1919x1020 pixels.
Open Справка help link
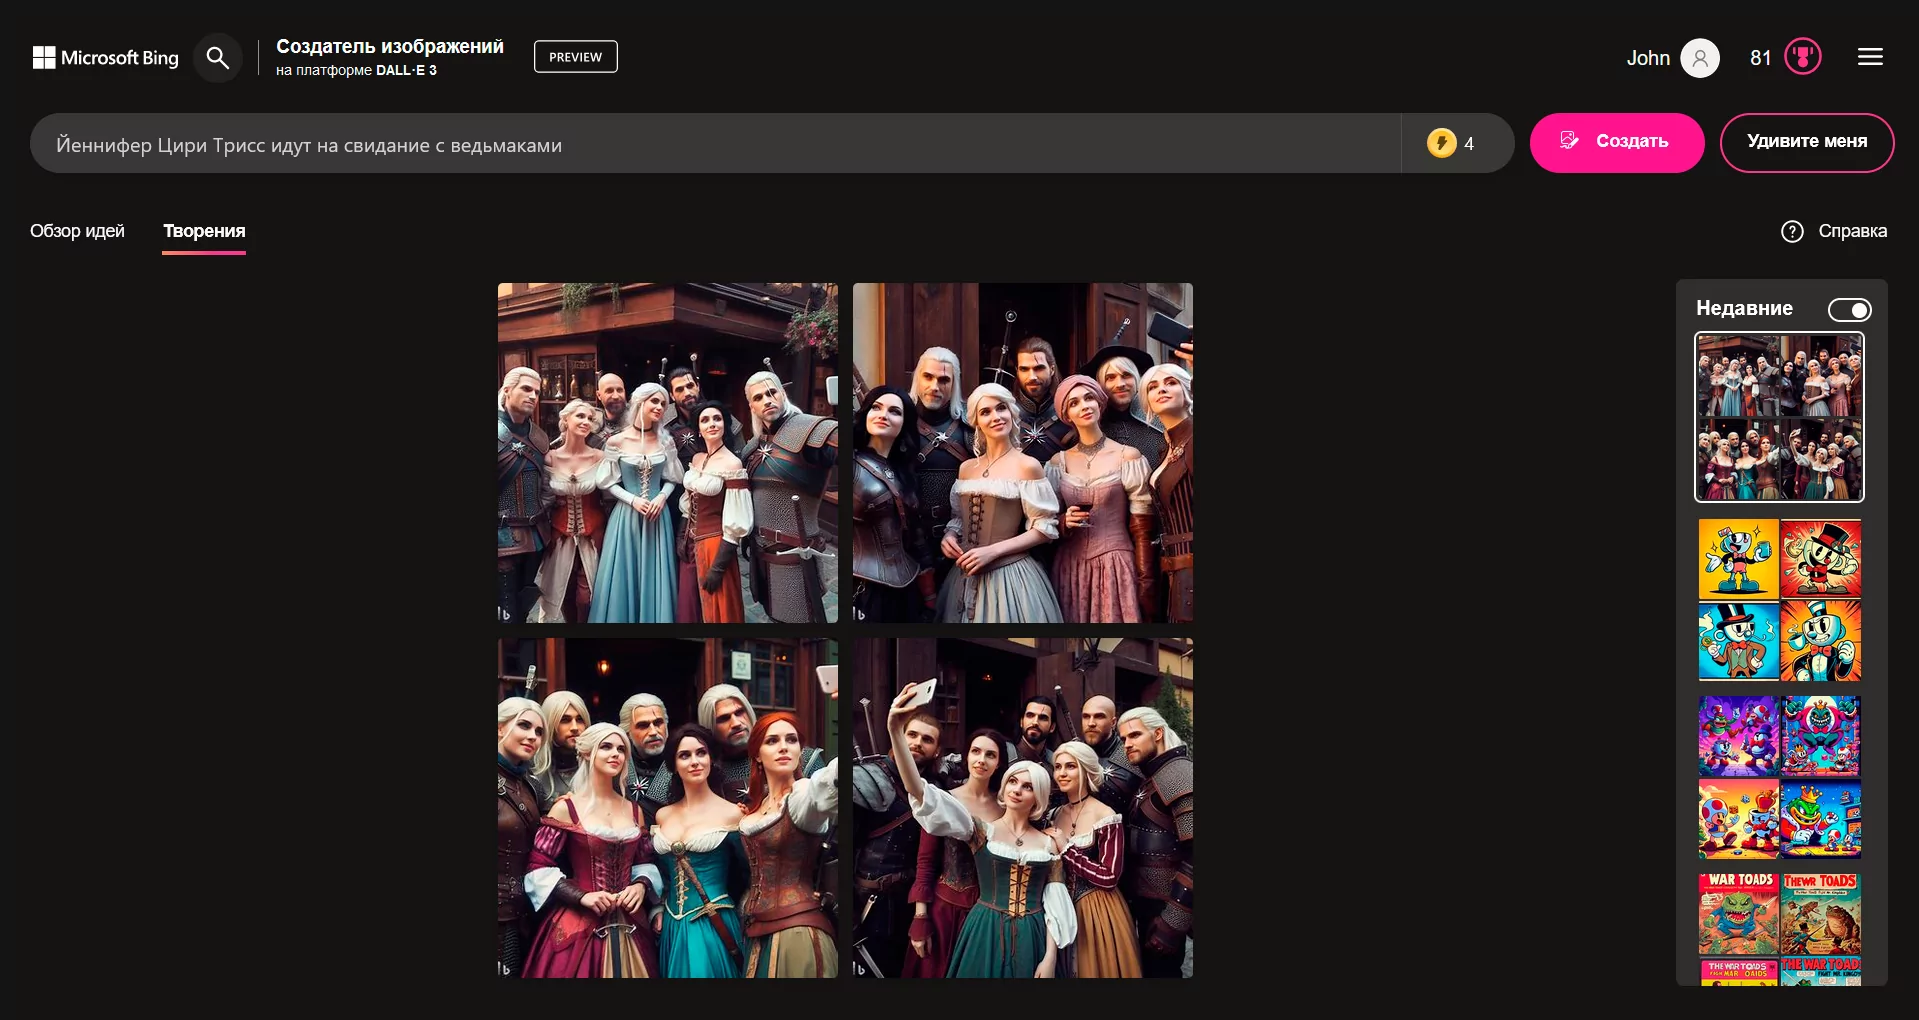coord(1852,231)
